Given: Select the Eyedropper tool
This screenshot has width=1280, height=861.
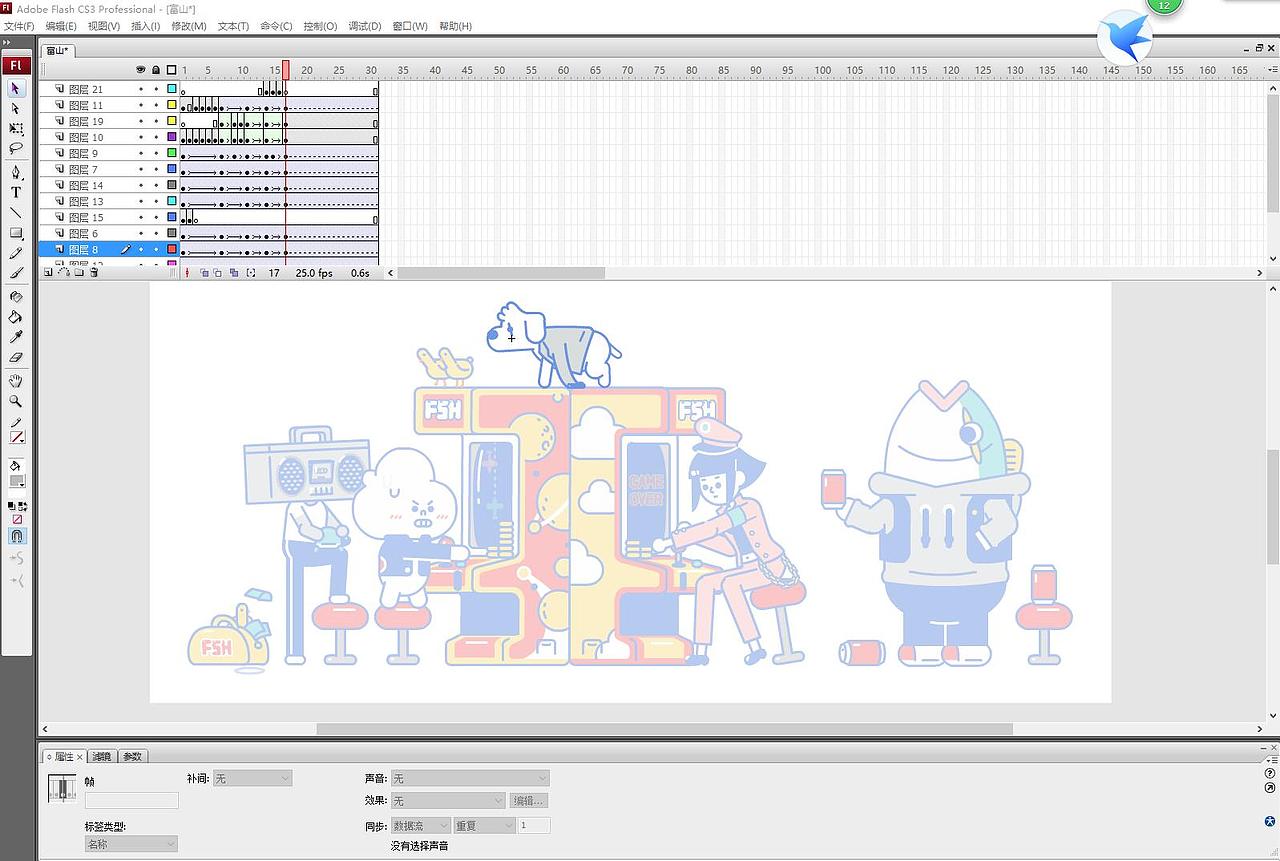Looking at the screenshot, I should [16, 337].
